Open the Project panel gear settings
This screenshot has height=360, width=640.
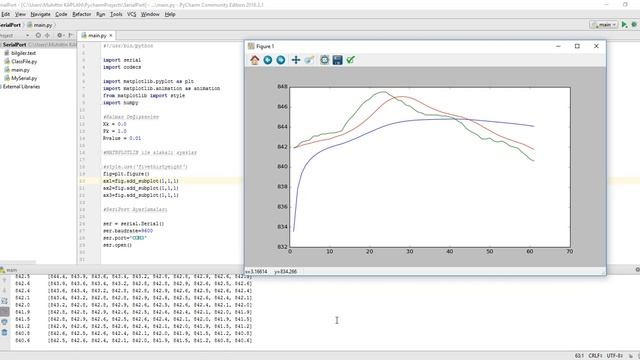click(x=60, y=36)
